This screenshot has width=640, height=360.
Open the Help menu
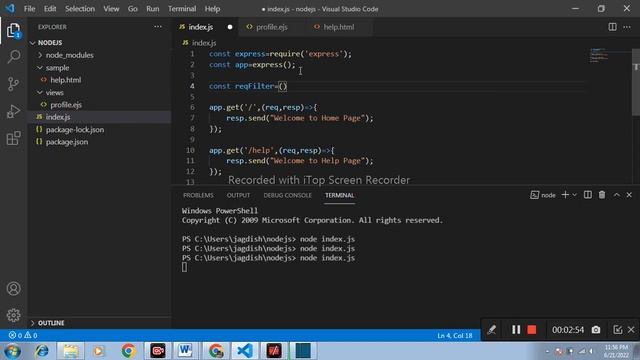click(212, 9)
